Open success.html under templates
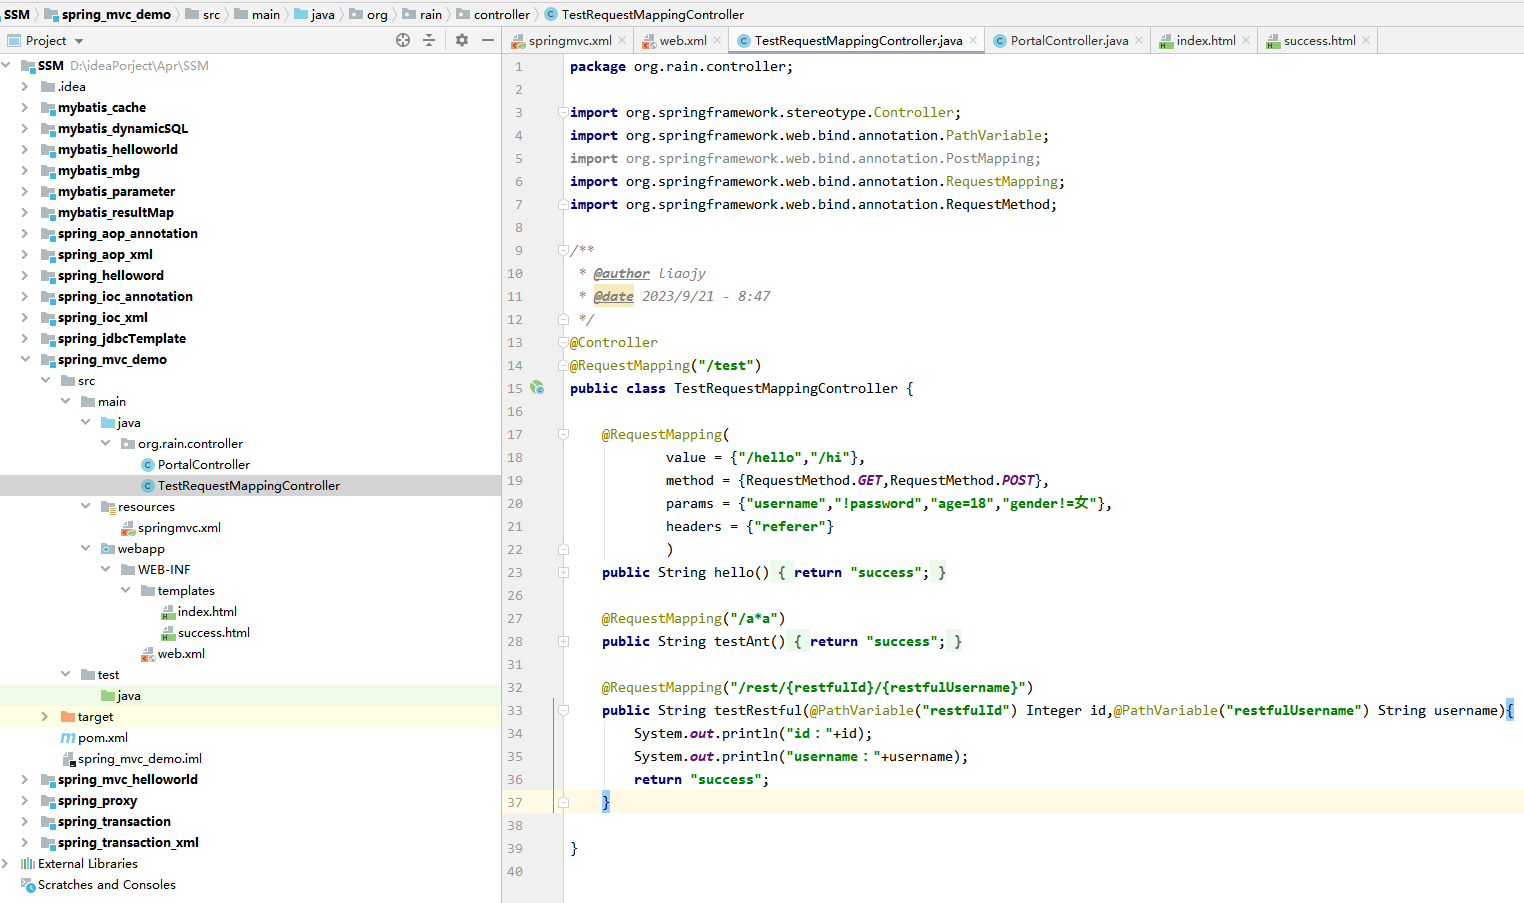Screen dimensions: 1524x903 click(214, 633)
